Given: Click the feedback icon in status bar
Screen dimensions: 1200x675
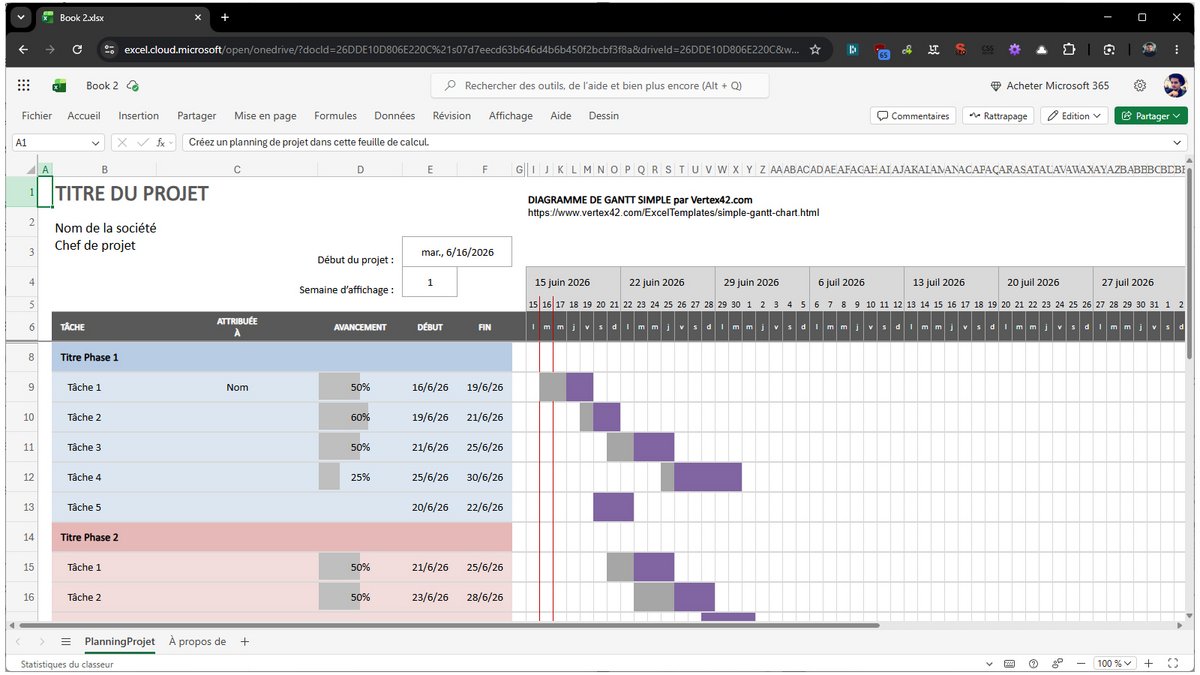Looking at the screenshot, I should pos(1056,664).
